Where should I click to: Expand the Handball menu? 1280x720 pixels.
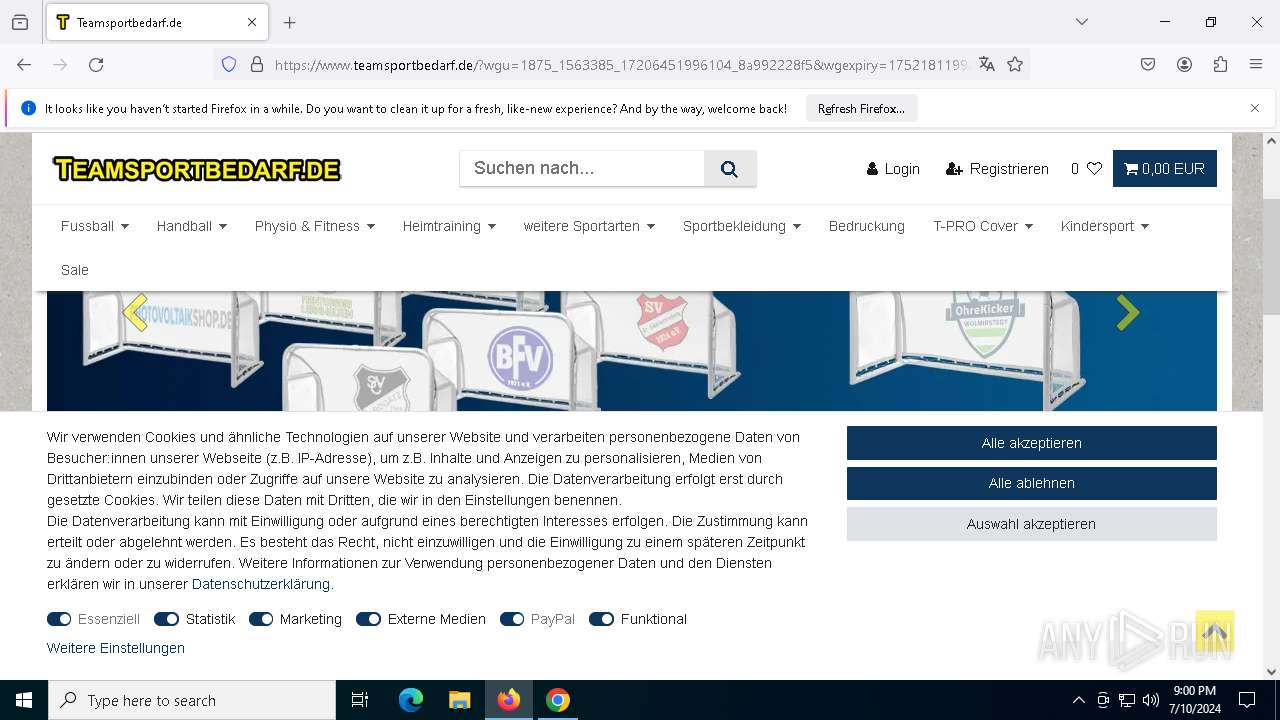pyautogui.click(x=192, y=226)
